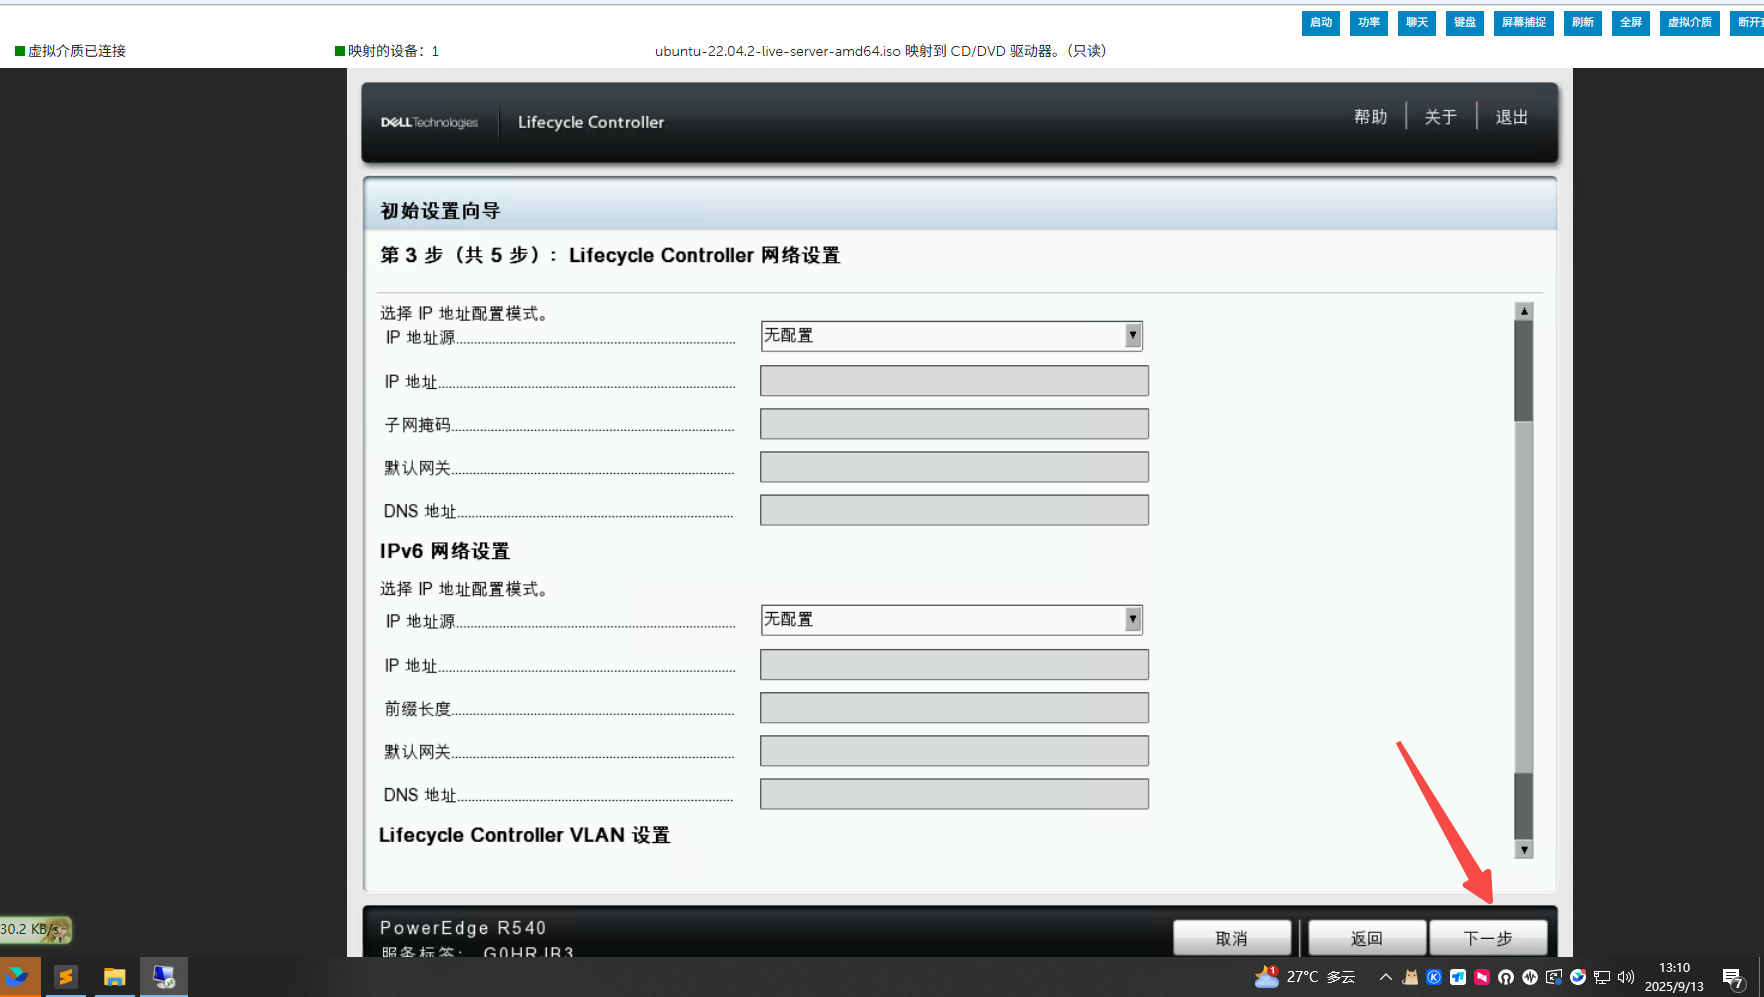
Task: Click the IPv4 子网掩码 input field
Action: (x=954, y=424)
